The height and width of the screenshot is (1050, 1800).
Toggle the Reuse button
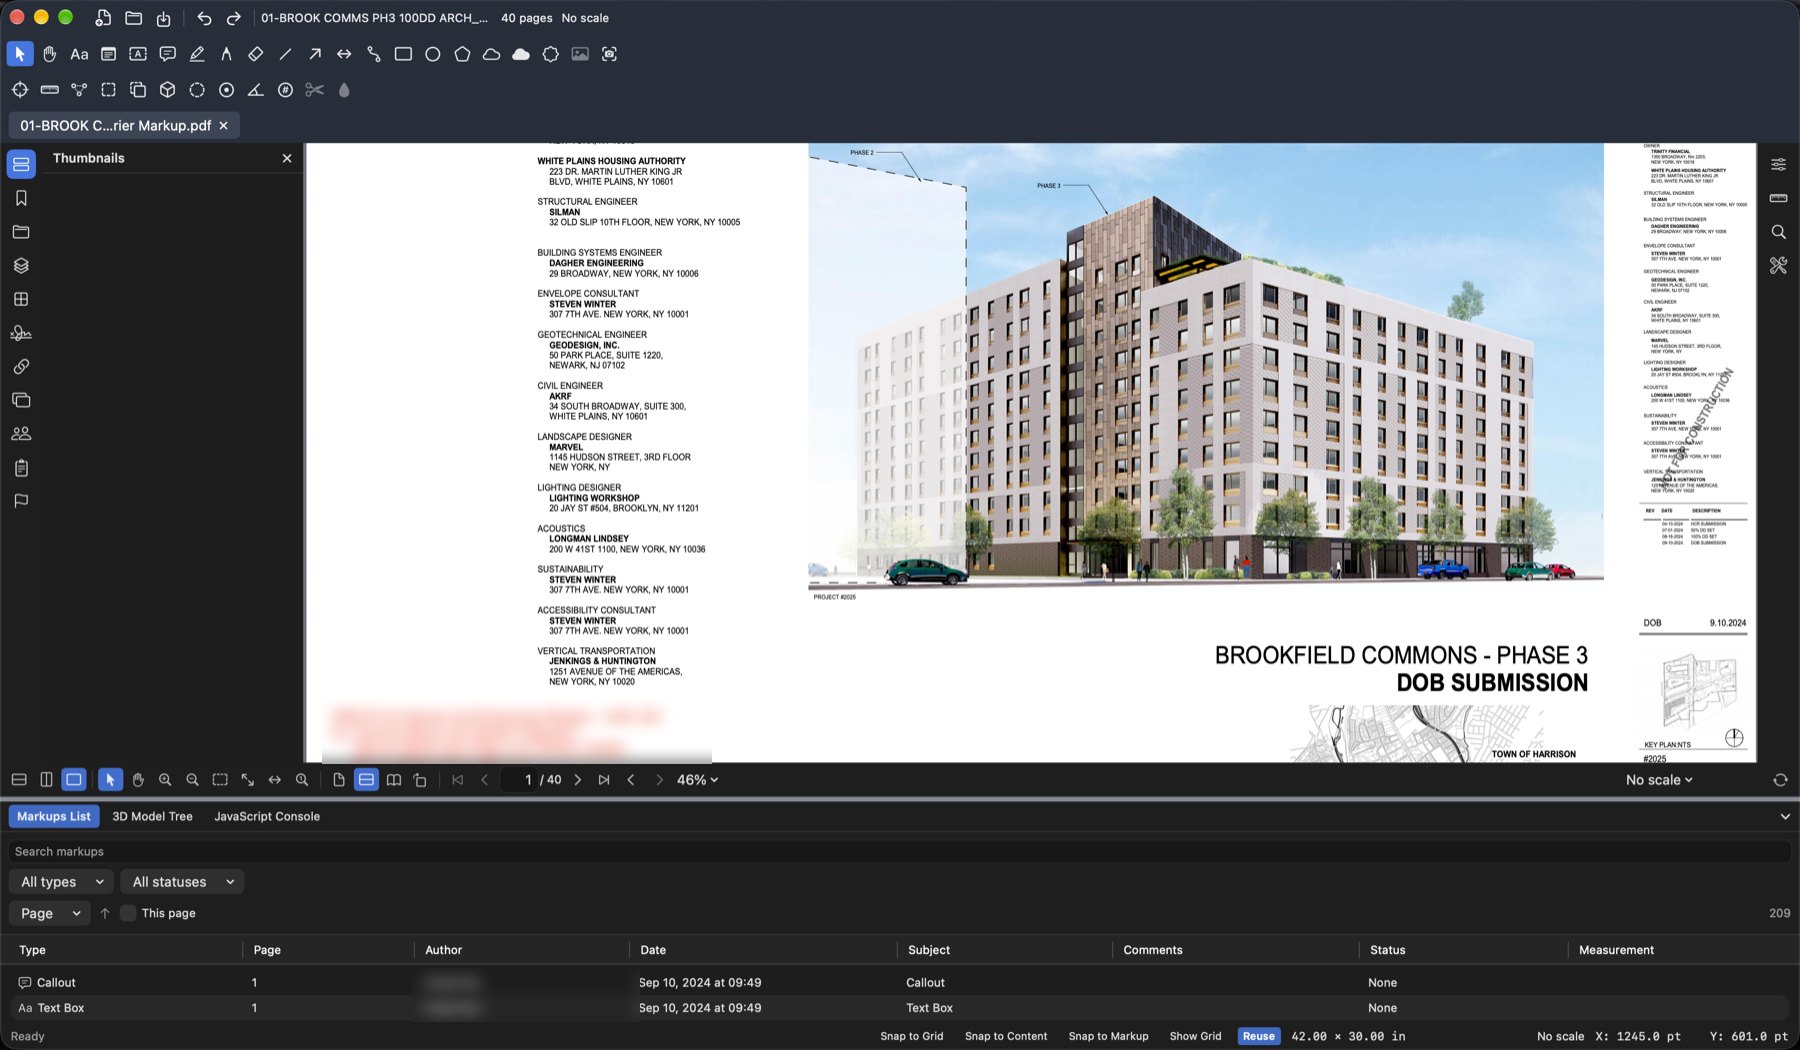click(x=1258, y=1036)
